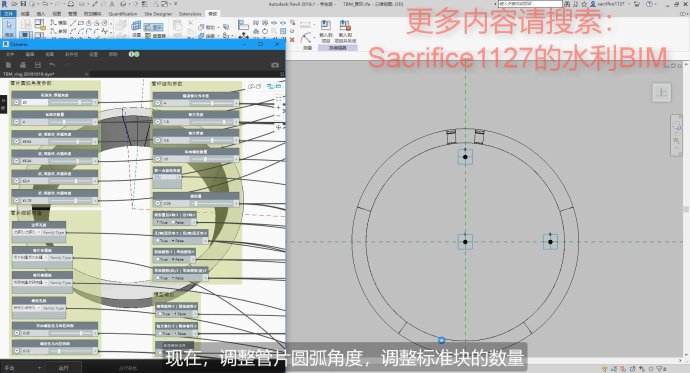Open Dynamo's 软件包 menu
This screenshot has height=373, width=690.
pos(71,54)
